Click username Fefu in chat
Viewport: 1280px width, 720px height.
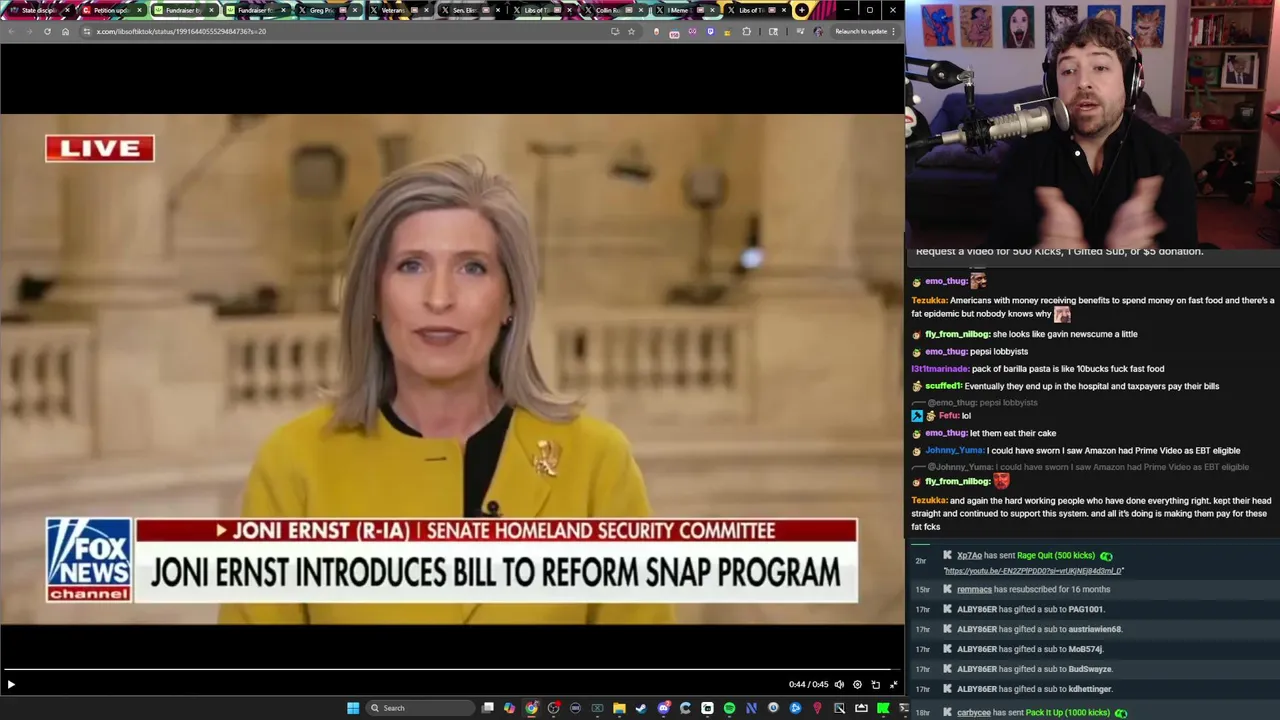point(948,416)
